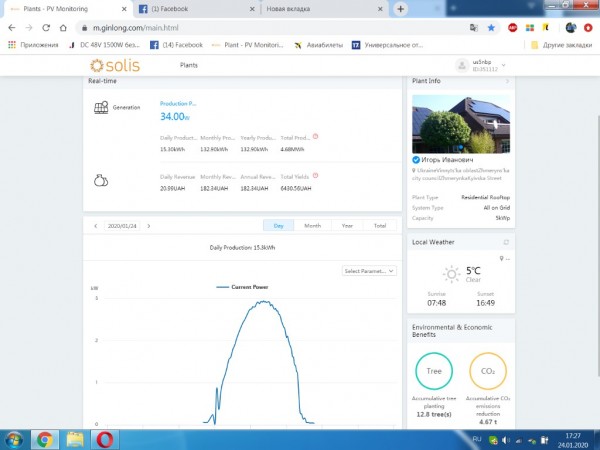Click the CO2 benefit circle
The width and height of the screenshot is (600, 450).
[488, 371]
